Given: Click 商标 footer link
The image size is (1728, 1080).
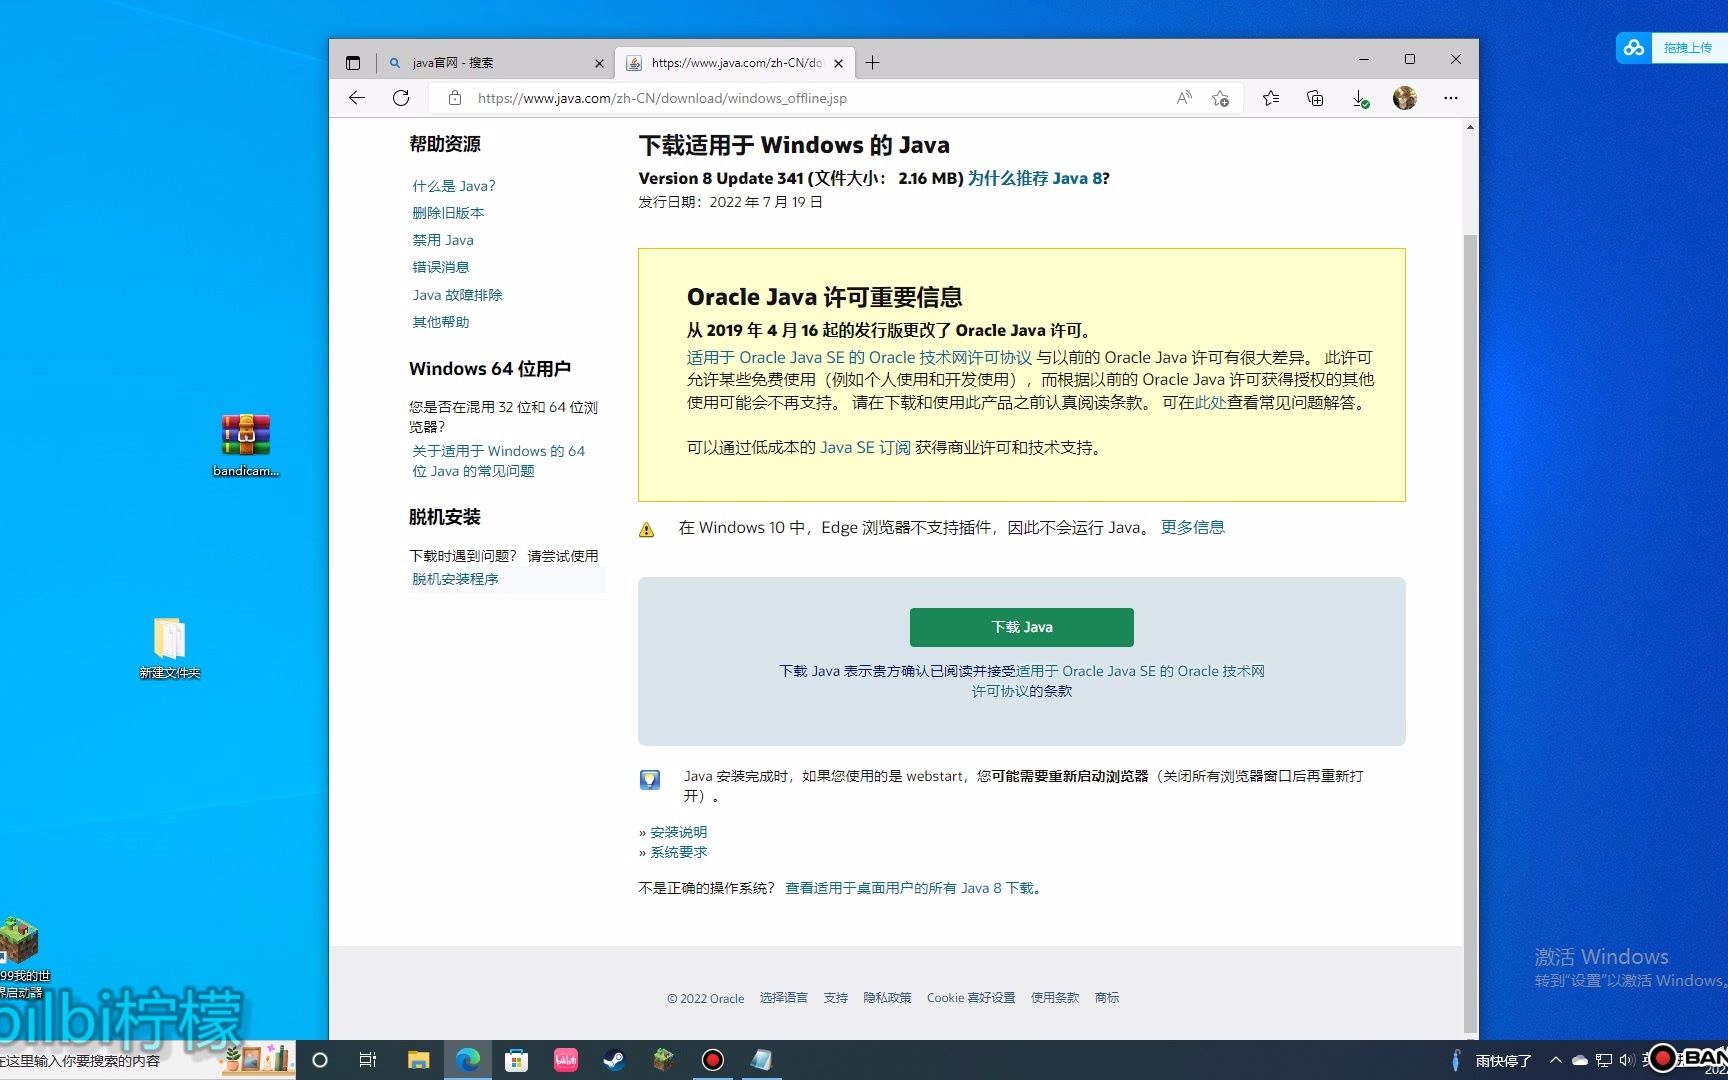Looking at the screenshot, I should click(x=1107, y=998).
